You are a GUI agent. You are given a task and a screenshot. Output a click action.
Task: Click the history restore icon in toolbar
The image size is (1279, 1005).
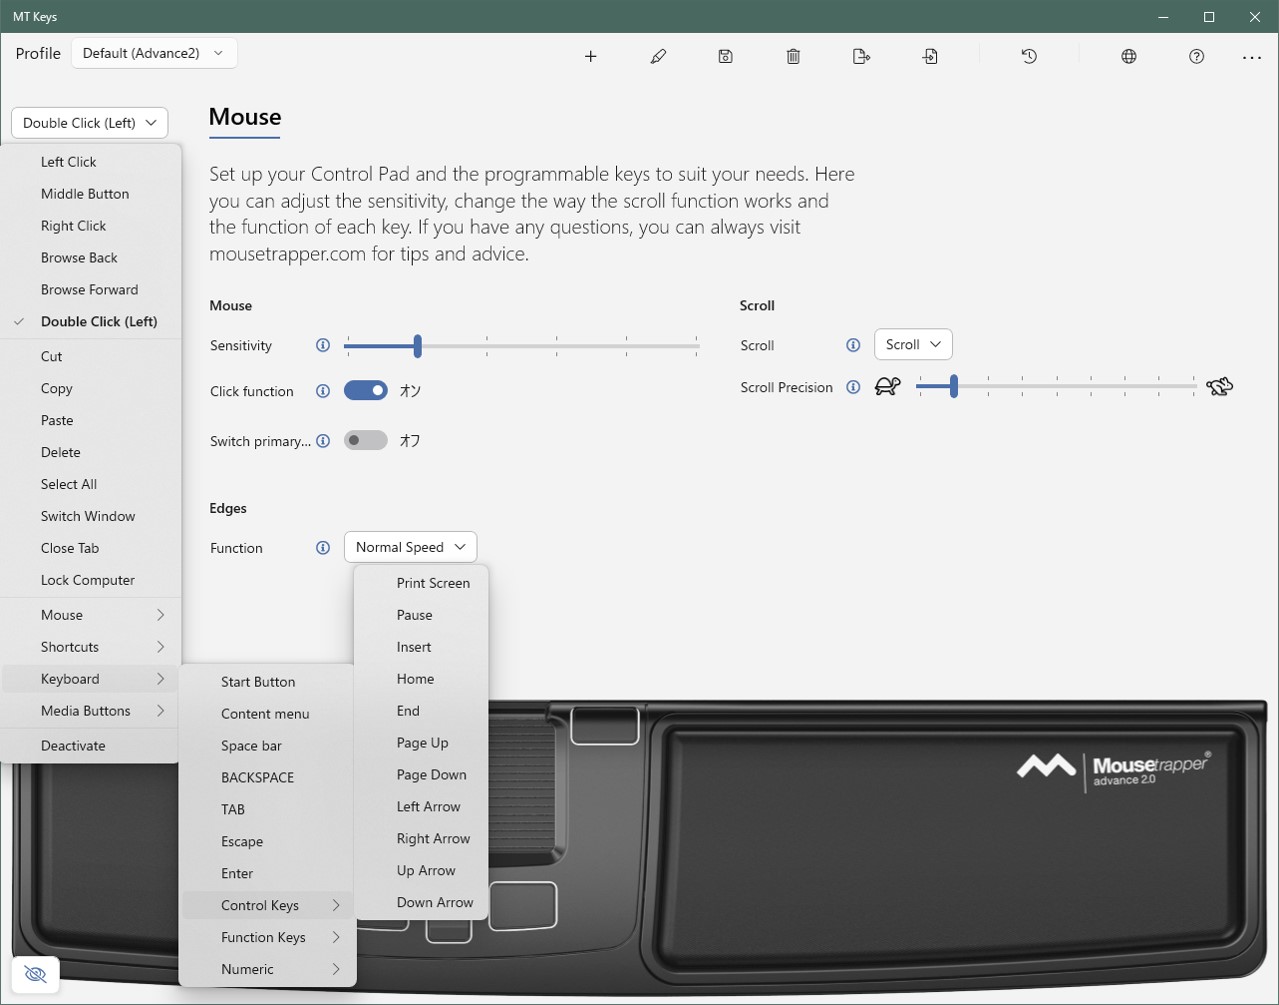[x=1029, y=57]
